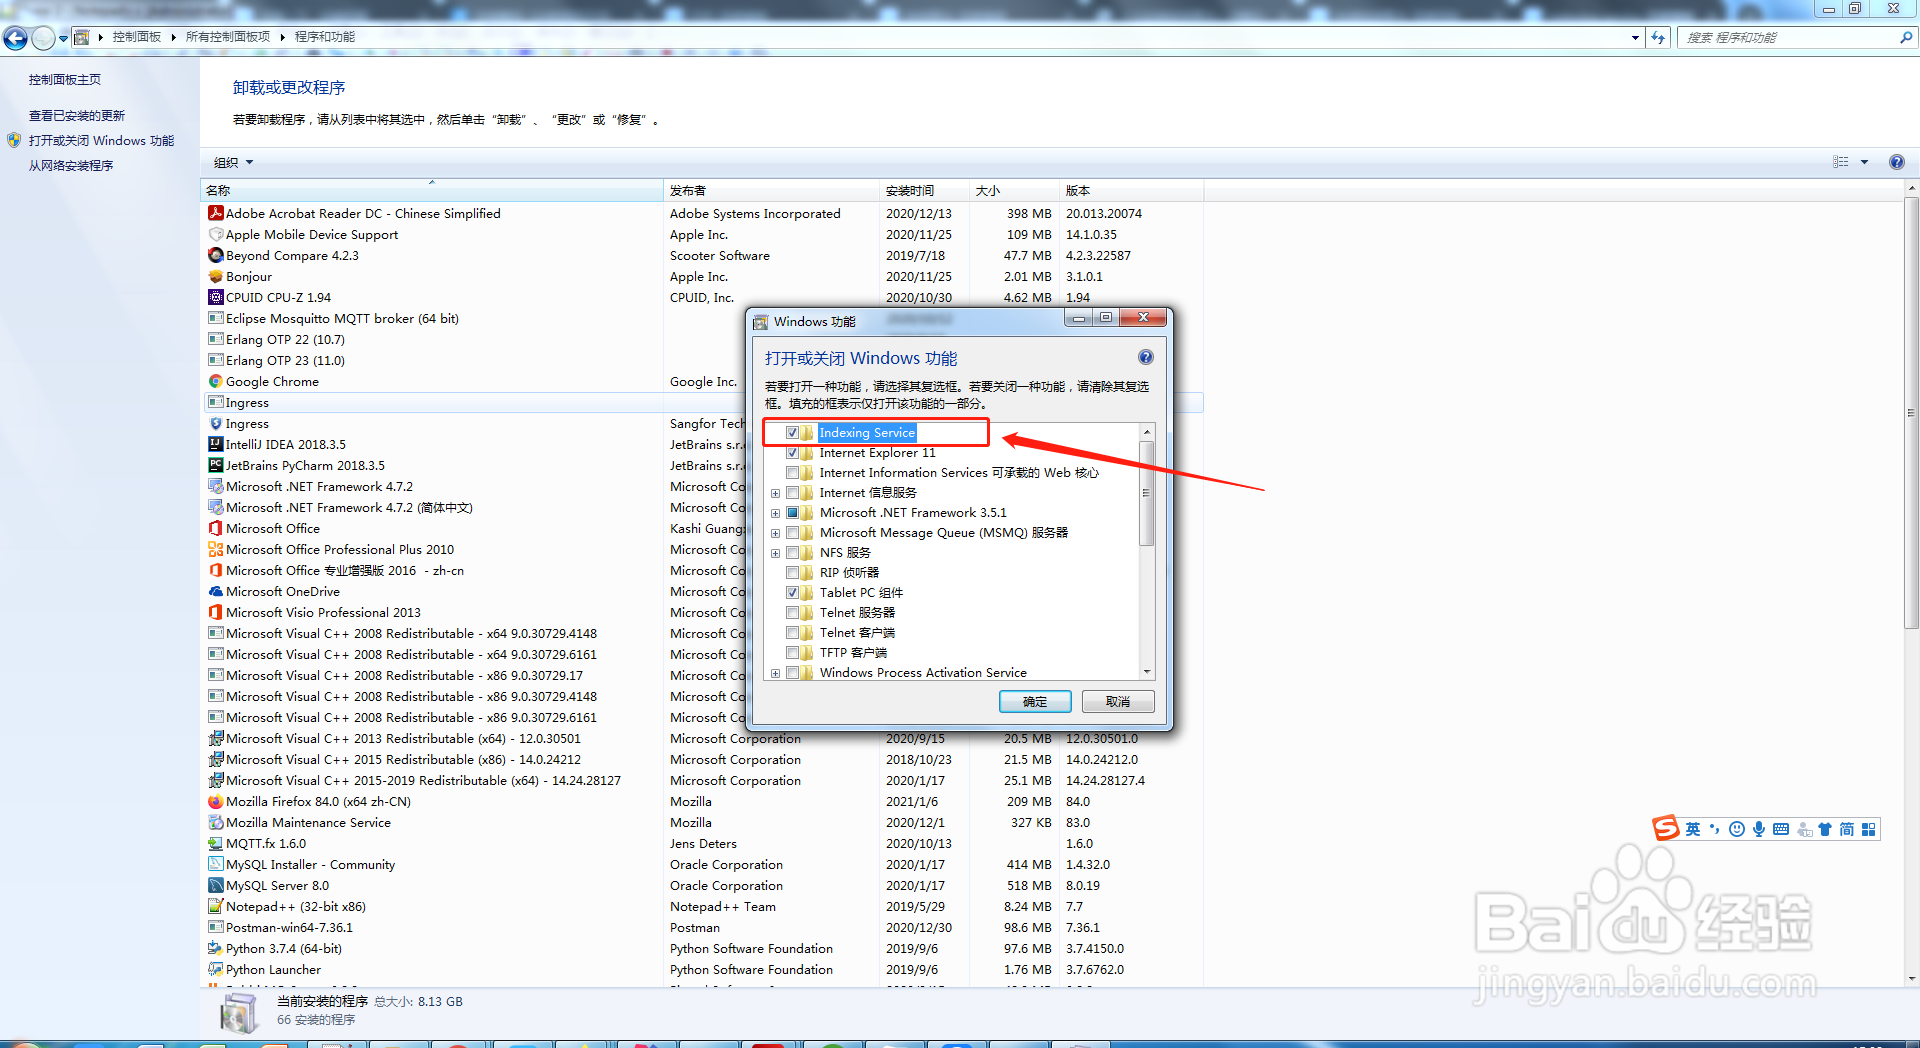The width and height of the screenshot is (1920, 1048).
Task: Check the Telnet 客户端 checkbox
Action: point(792,633)
